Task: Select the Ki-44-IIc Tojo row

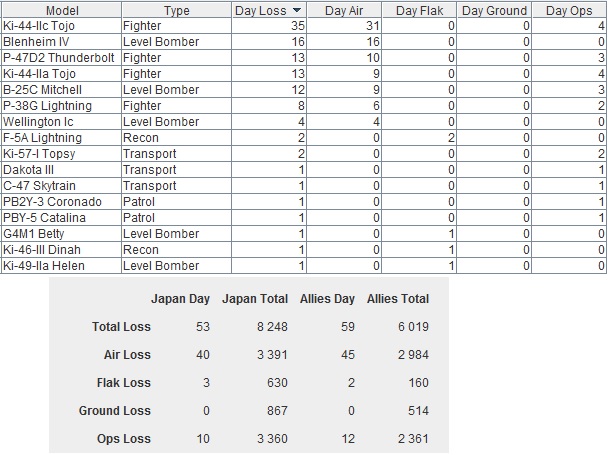Action: 304,26
